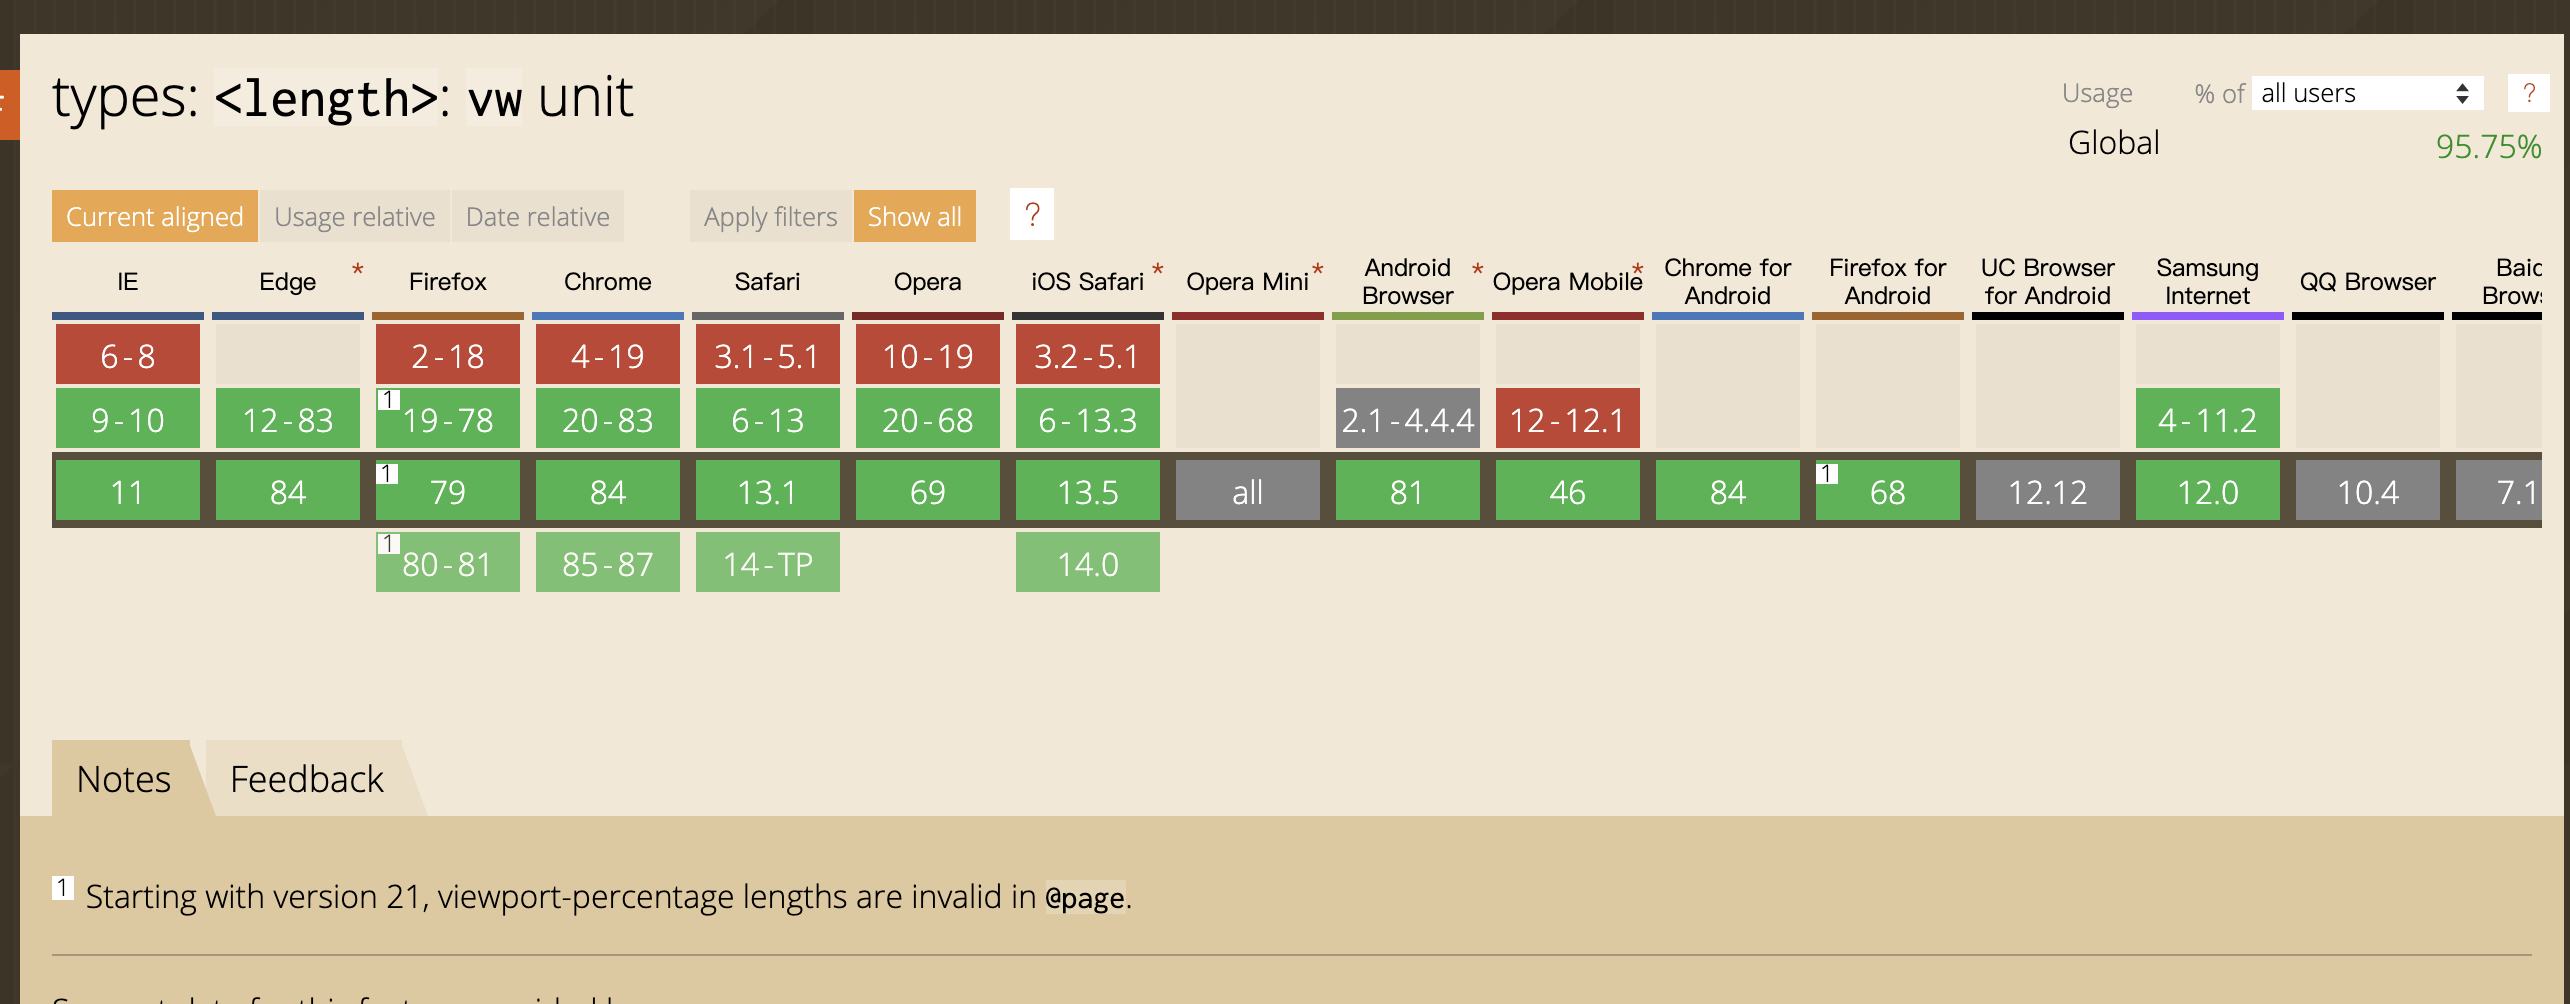Switch to Usage relative view

[x=355, y=216]
